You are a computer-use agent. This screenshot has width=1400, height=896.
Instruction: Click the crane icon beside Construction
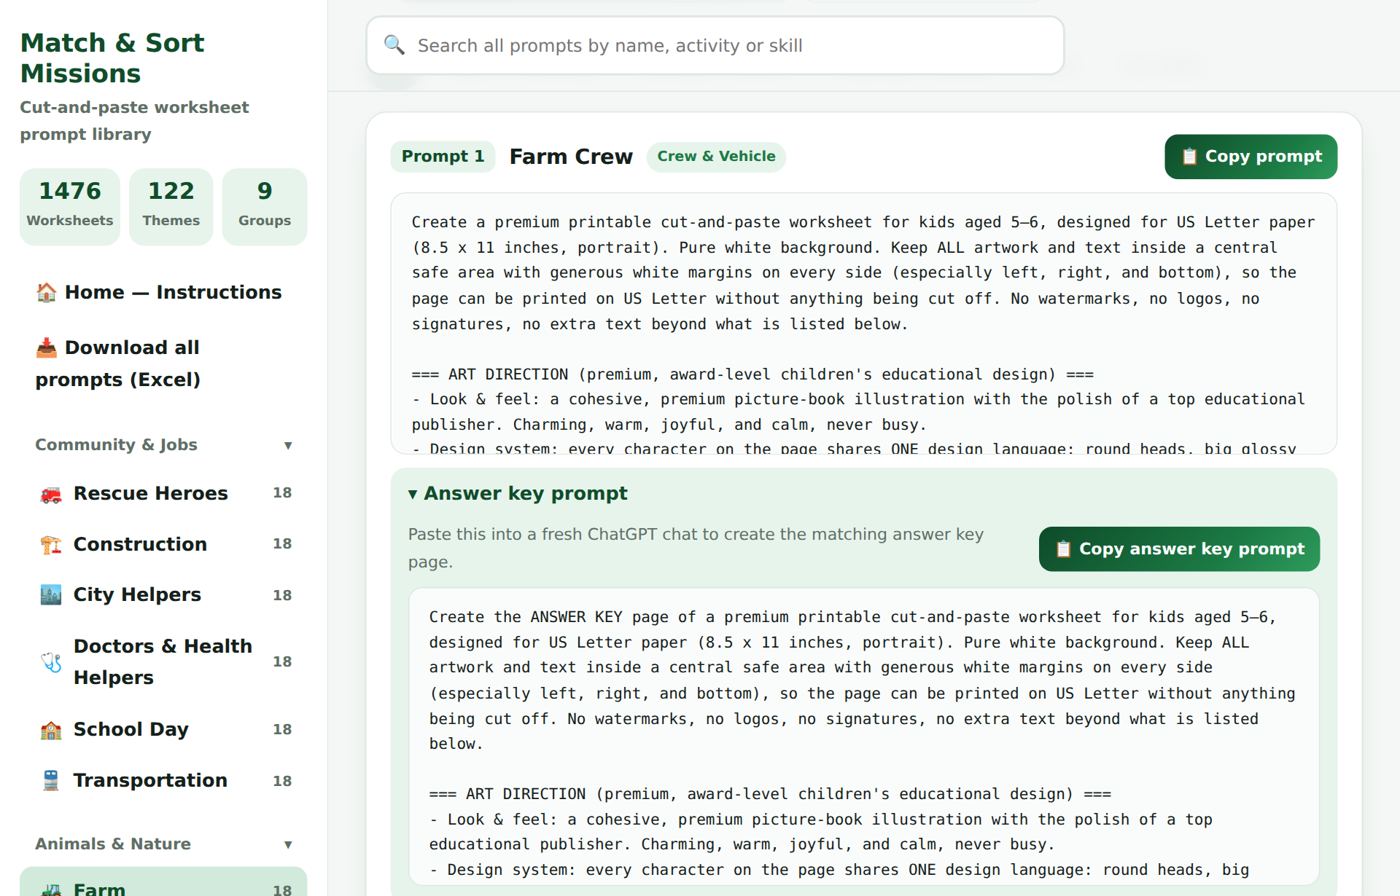click(51, 545)
